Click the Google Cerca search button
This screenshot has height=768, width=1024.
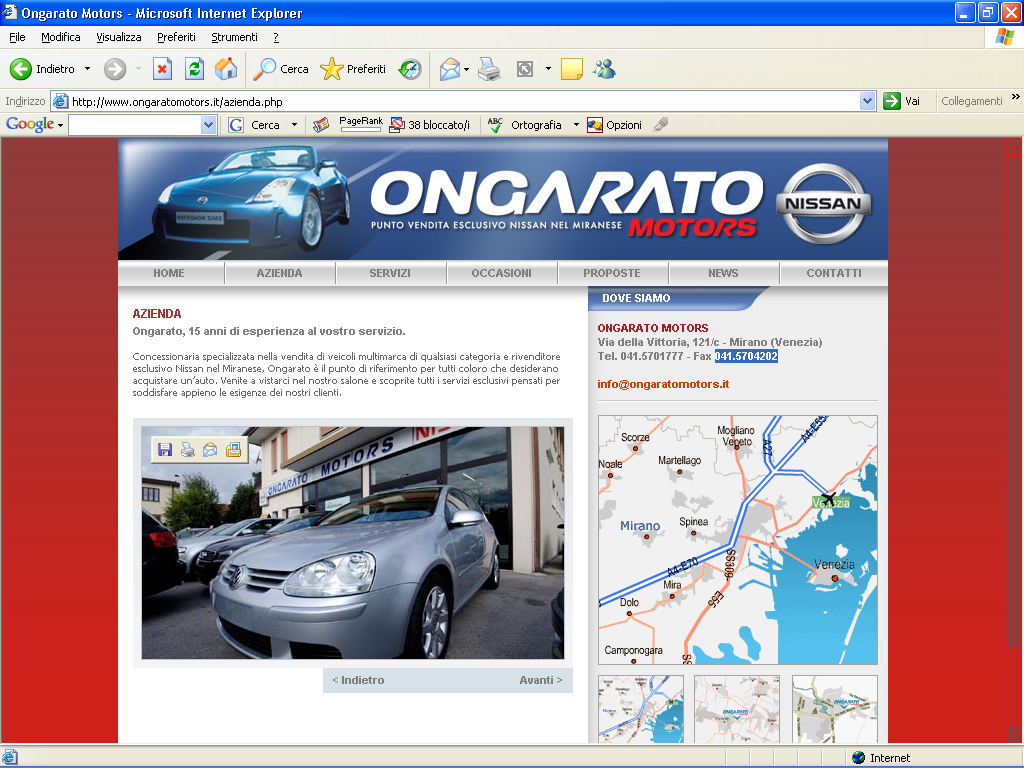pos(255,125)
